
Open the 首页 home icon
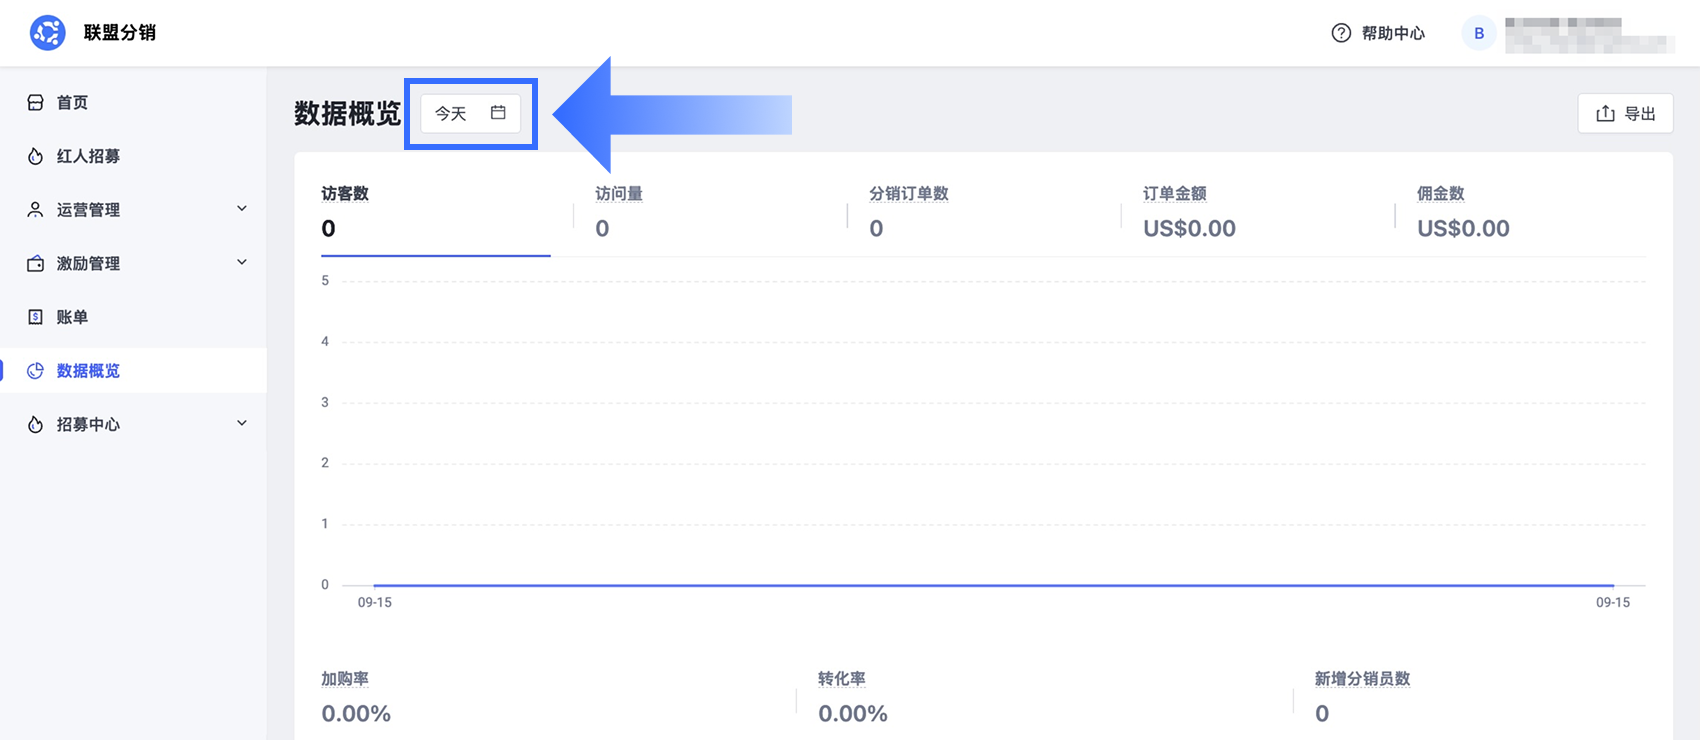point(35,102)
